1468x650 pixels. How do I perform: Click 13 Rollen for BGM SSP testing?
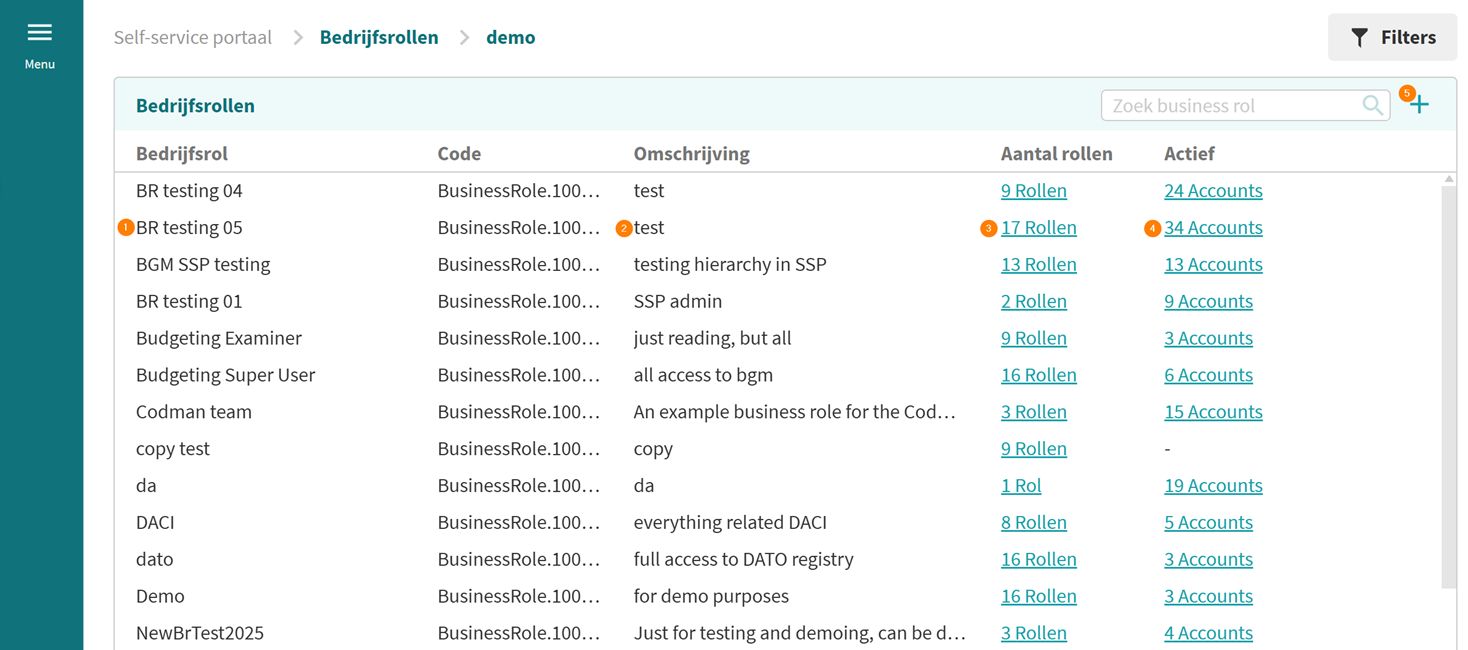1038,265
